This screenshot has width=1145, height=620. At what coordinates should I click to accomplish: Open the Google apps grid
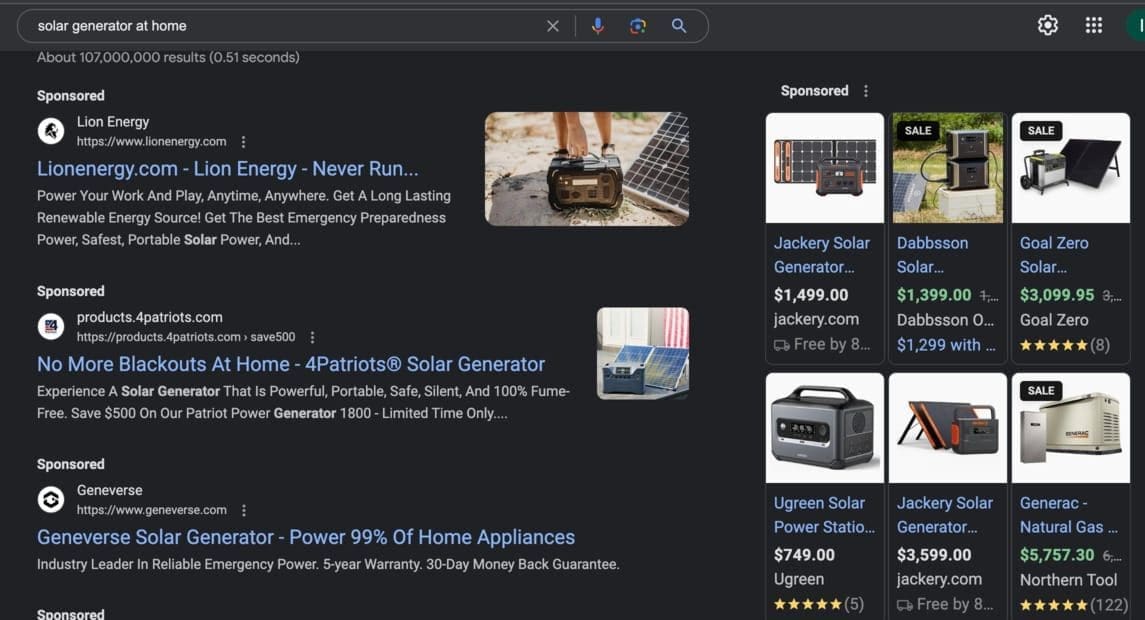(x=1093, y=26)
